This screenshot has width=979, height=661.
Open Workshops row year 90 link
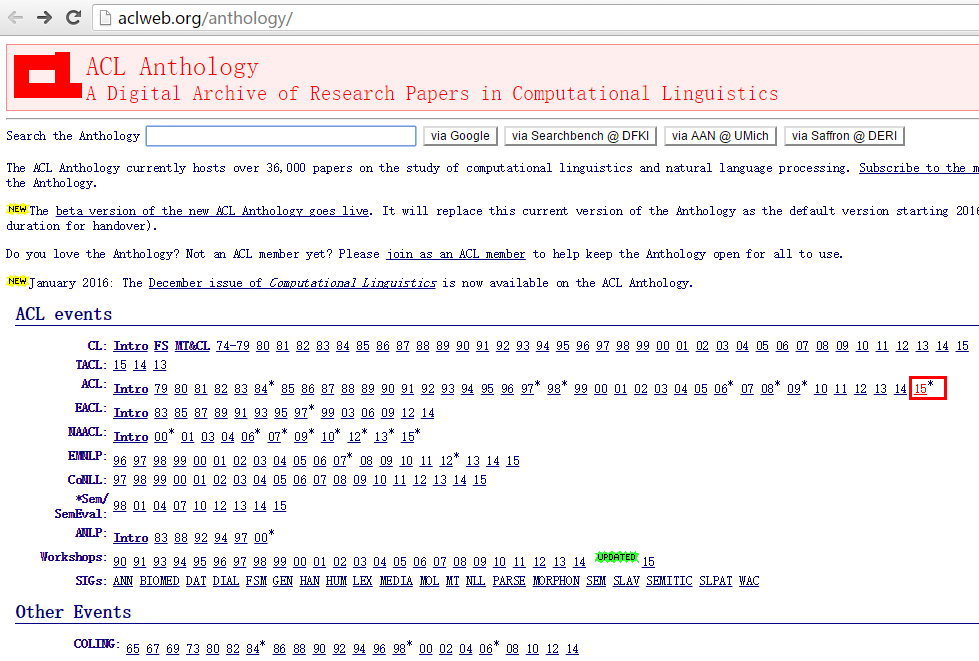[120, 562]
